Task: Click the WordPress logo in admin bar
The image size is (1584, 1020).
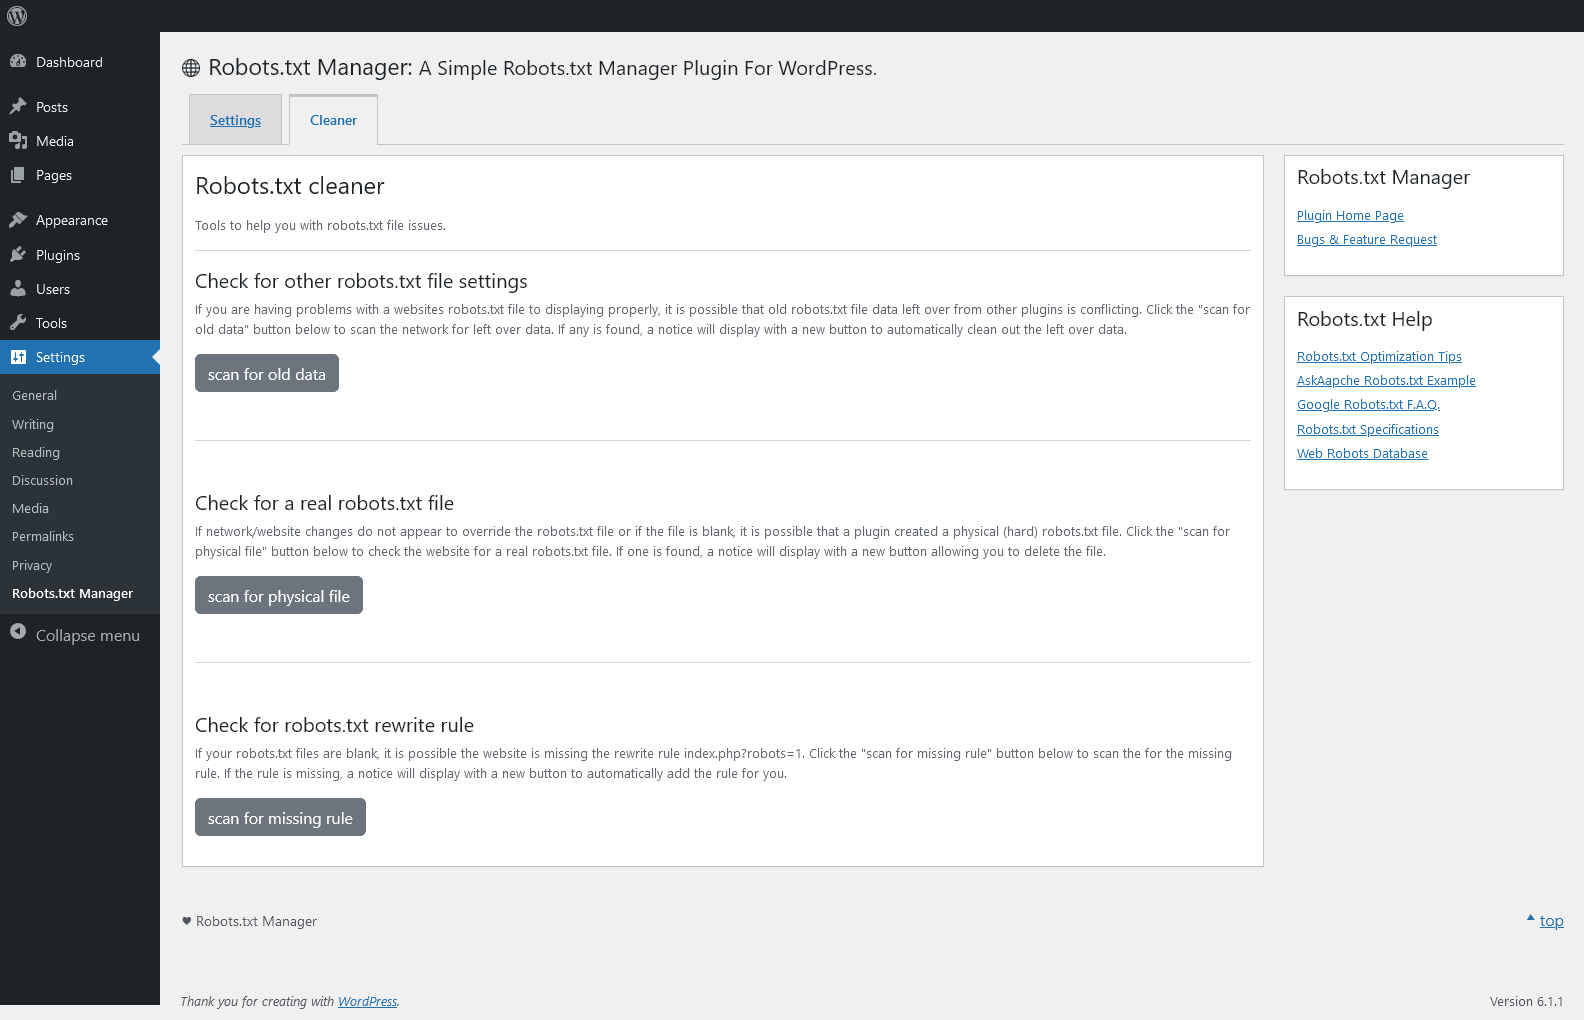Action: (x=17, y=16)
